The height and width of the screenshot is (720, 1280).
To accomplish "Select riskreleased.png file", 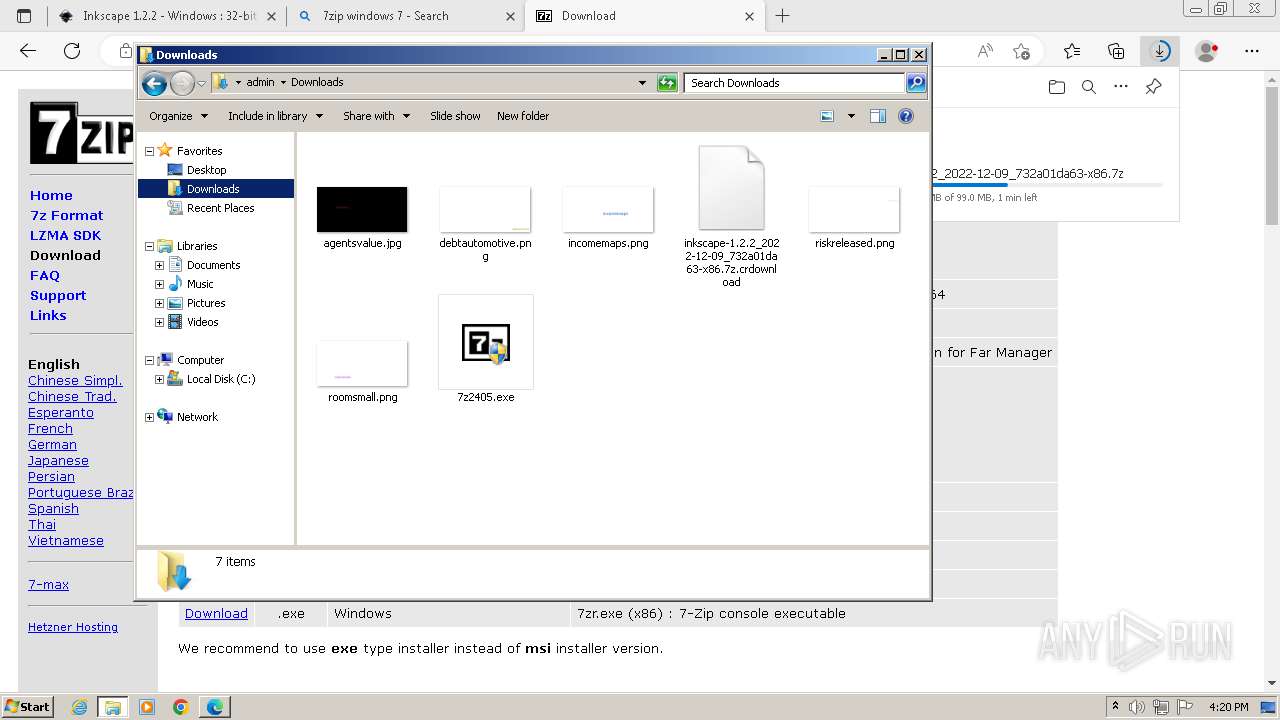I will pyautogui.click(x=854, y=210).
